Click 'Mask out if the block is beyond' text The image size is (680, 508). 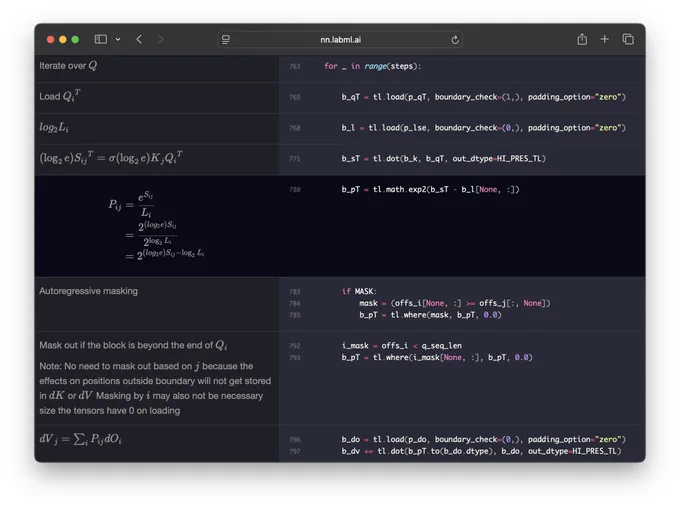(133, 345)
